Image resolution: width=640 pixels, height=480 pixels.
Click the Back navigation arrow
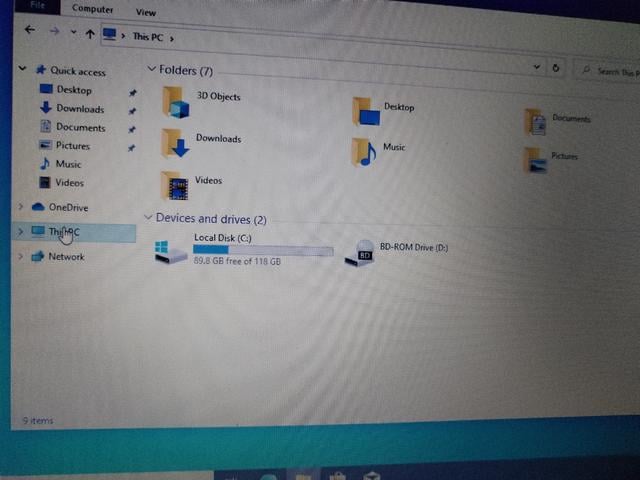click(x=29, y=29)
